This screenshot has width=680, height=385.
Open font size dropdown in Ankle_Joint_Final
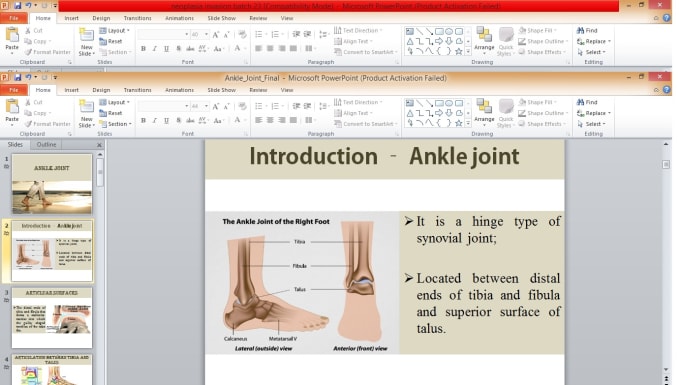[x=206, y=106]
